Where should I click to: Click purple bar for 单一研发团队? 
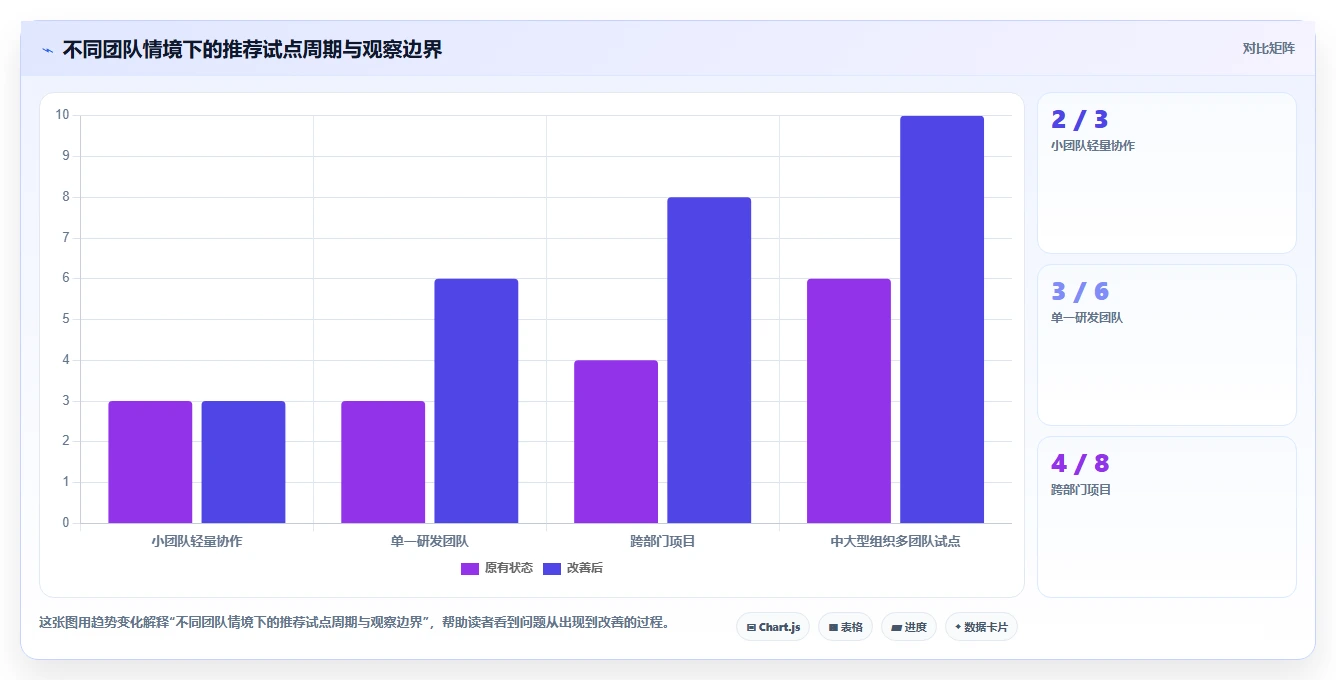pos(383,462)
